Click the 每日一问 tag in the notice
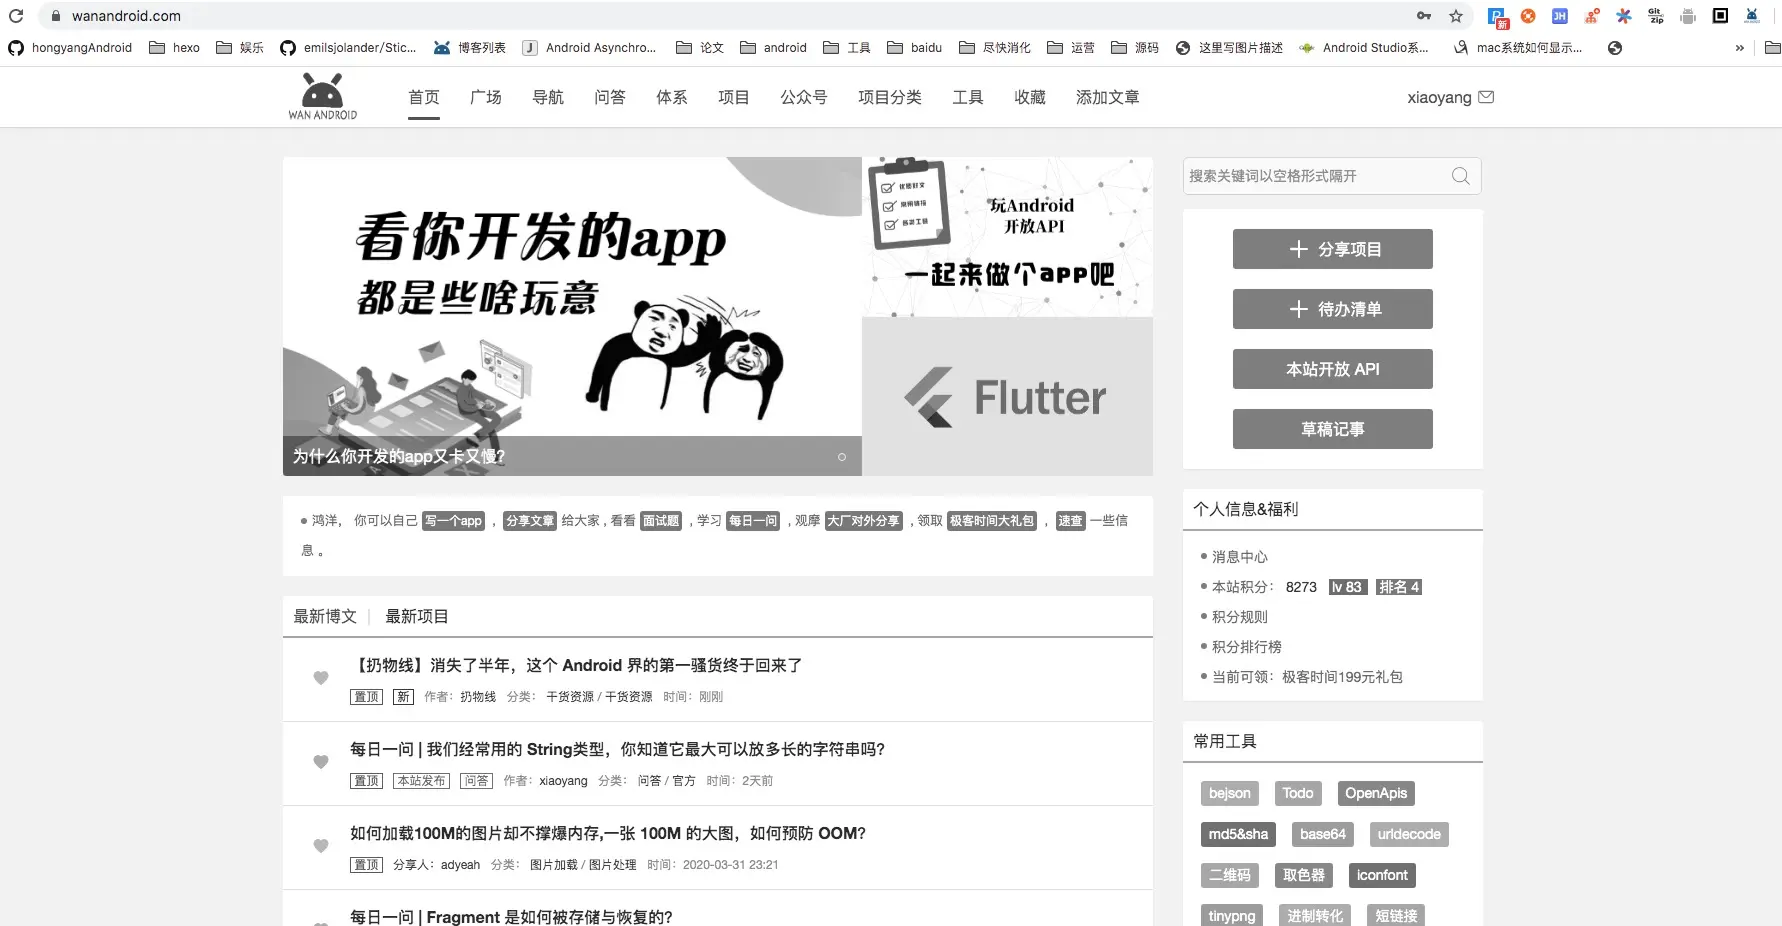 pyautogui.click(x=753, y=521)
